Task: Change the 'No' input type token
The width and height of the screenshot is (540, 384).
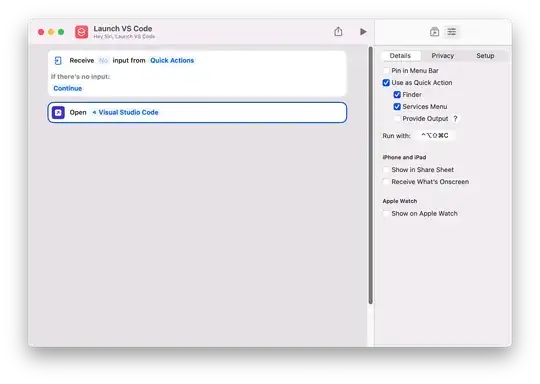Action: coord(103,61)
